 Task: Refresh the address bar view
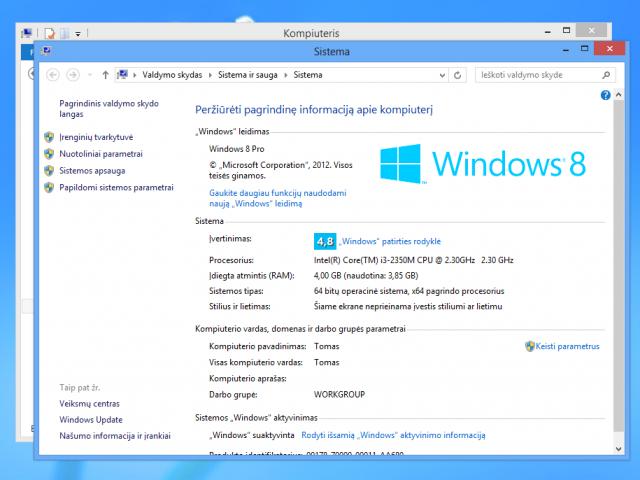(x=458, y=75)
